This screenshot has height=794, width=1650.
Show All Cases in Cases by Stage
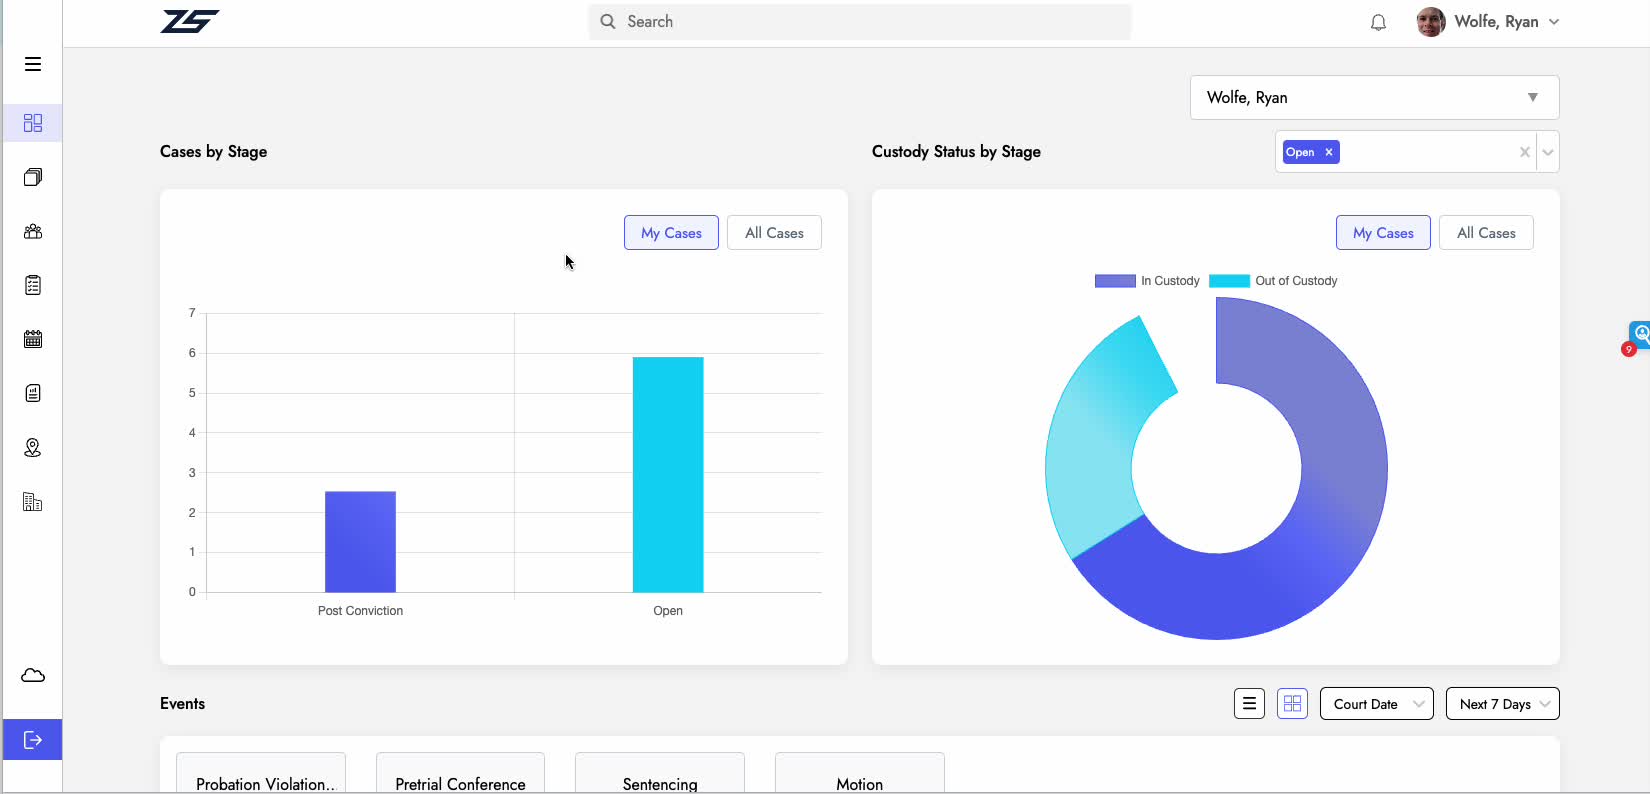pos(774,233)
